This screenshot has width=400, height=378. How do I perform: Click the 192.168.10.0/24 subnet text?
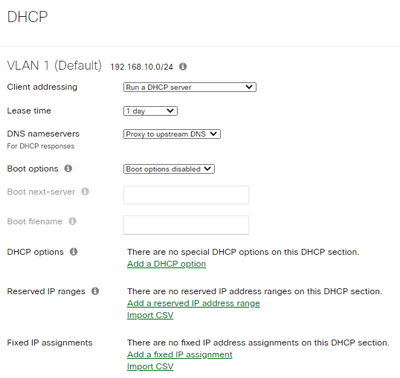point(142,67)
